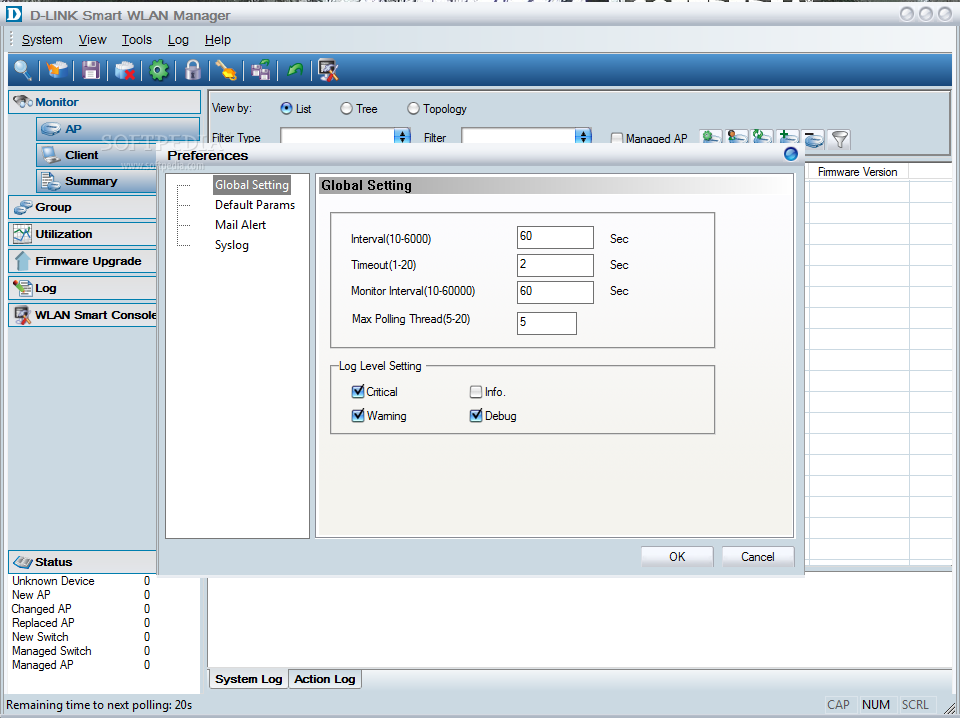Screen dimensions: 960x718
Task: Select Syslog in Preferences tree
Action: pos(231,245)
